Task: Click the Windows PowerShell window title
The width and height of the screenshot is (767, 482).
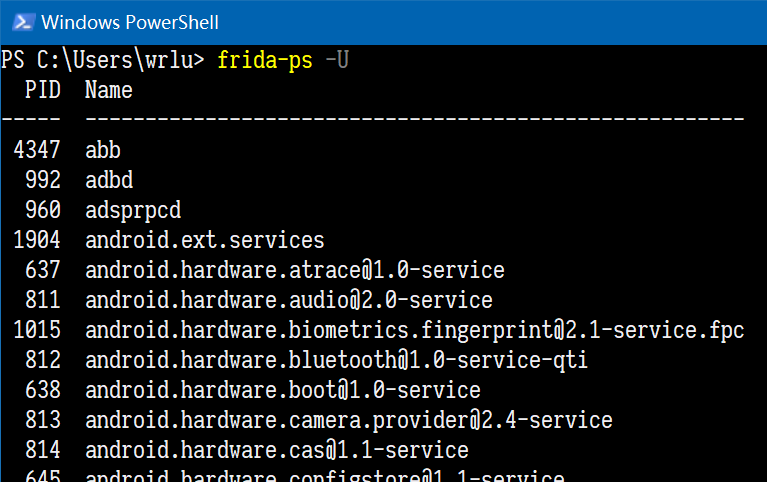Action: pyautogui.click(x=130, y=23)
